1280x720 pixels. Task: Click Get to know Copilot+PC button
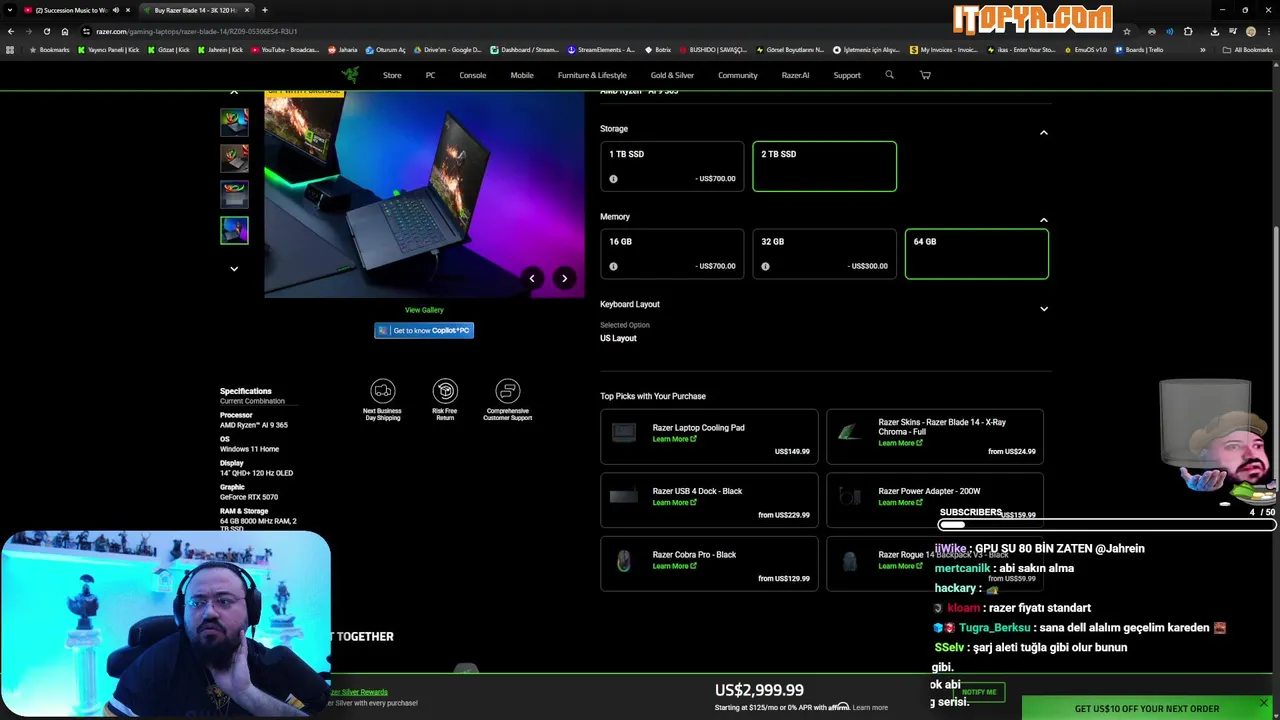pos(424,331)
